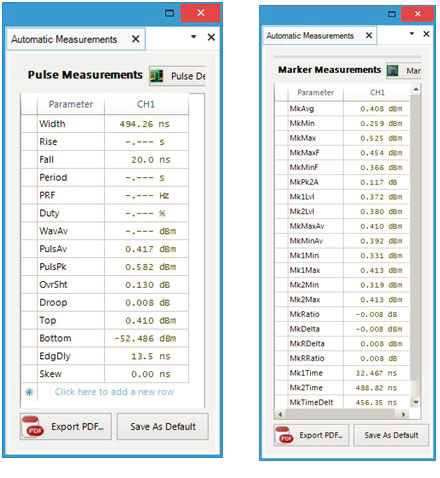Close left Automatic Measurements tab
The height and width of the screenshot is (478, 440).
tap(135, 39)
